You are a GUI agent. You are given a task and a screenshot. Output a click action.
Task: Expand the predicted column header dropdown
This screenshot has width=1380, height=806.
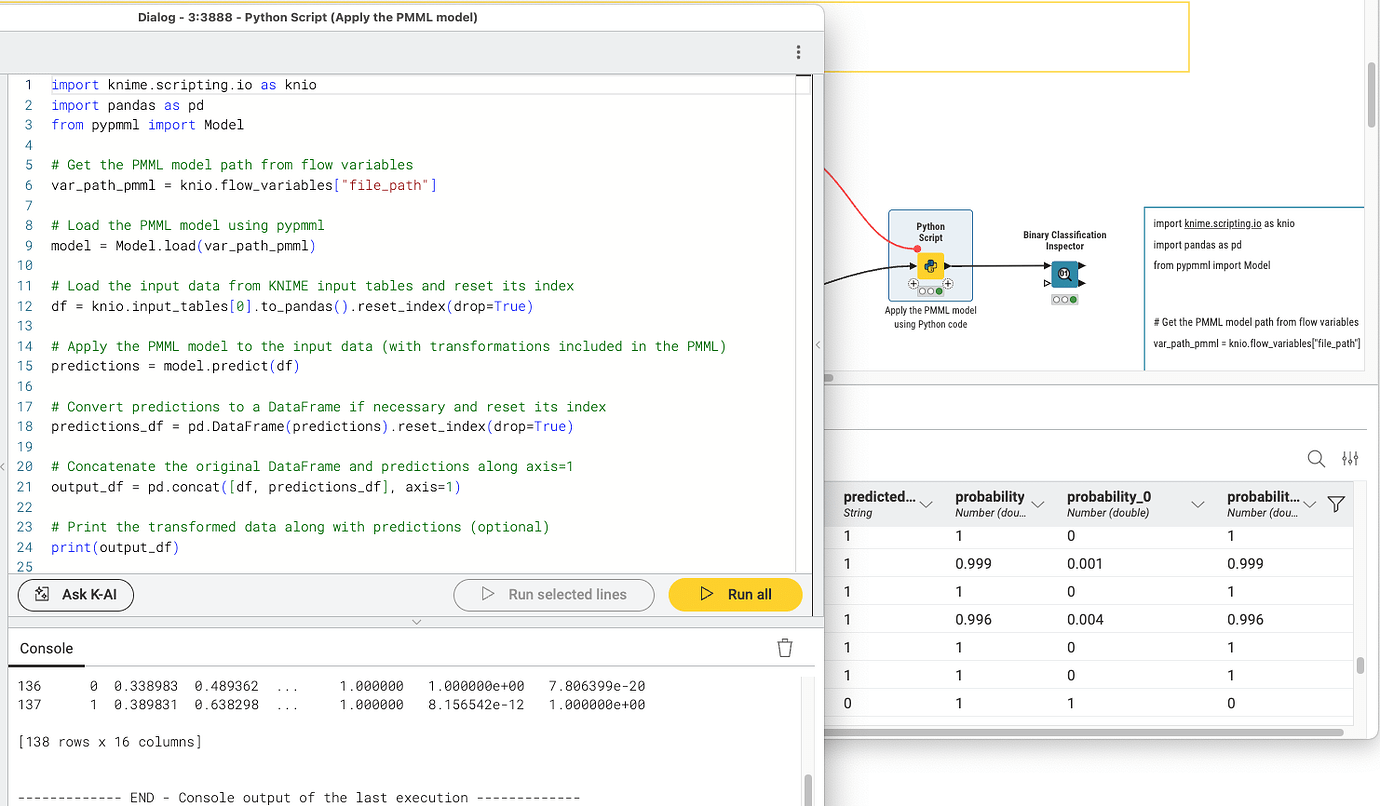926,504
